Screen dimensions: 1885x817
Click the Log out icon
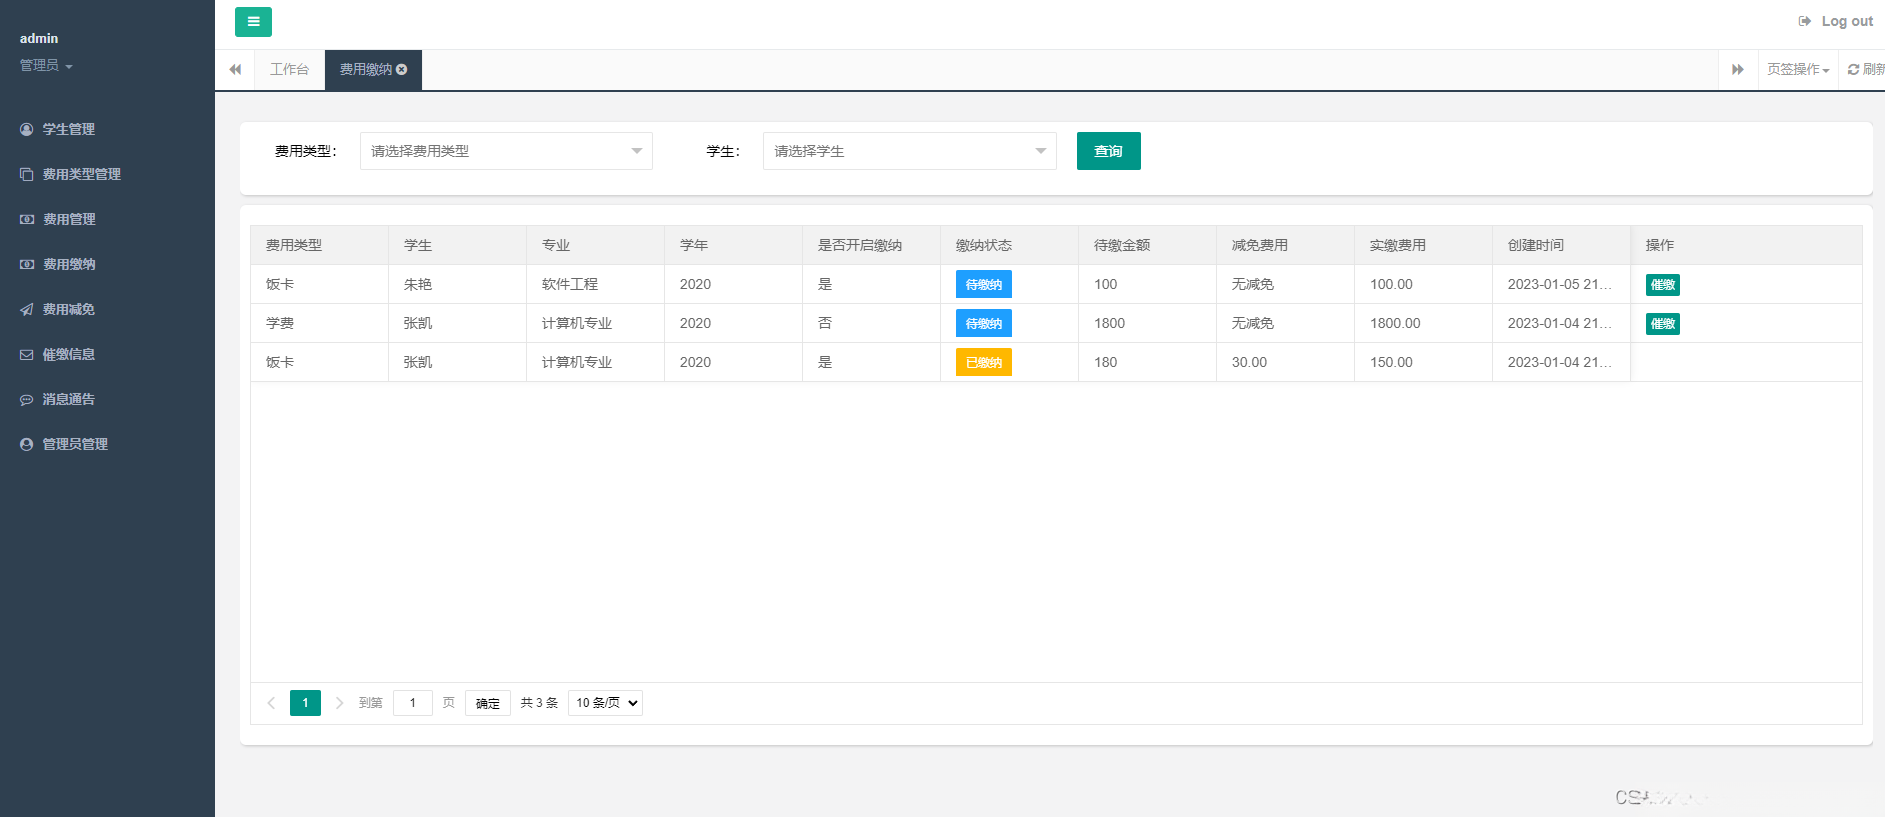pos(1805,21)
